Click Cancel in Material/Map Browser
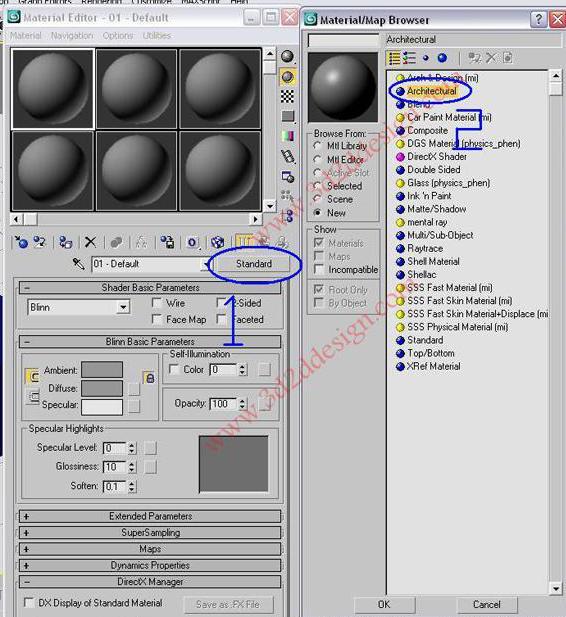This screenshot has width=566, height=617. pyautogui.click(x=487, y=604)
